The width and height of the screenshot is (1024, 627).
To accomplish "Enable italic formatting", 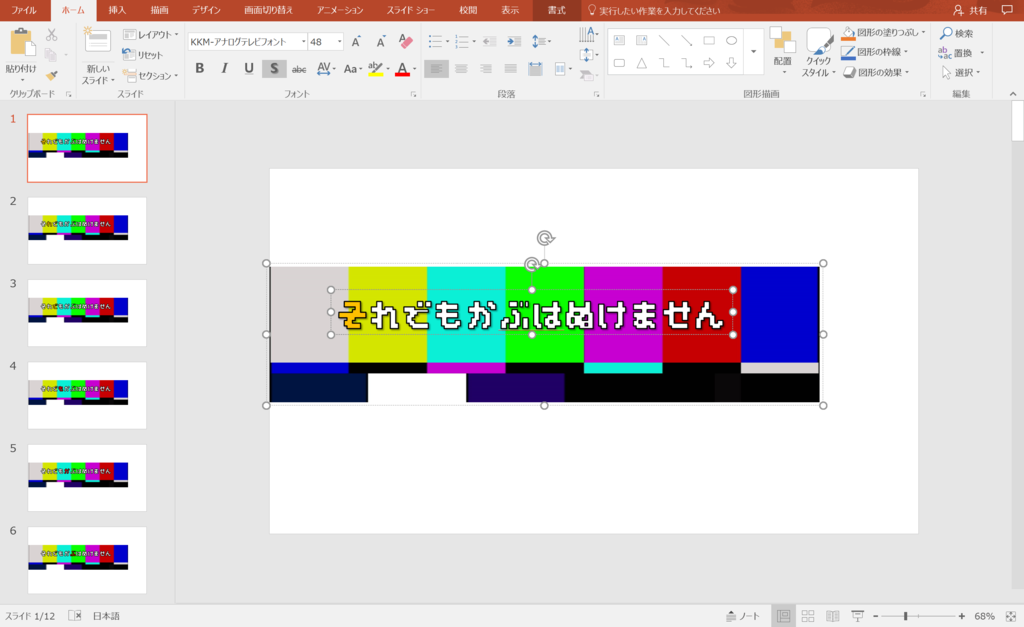I will [224, 68].
